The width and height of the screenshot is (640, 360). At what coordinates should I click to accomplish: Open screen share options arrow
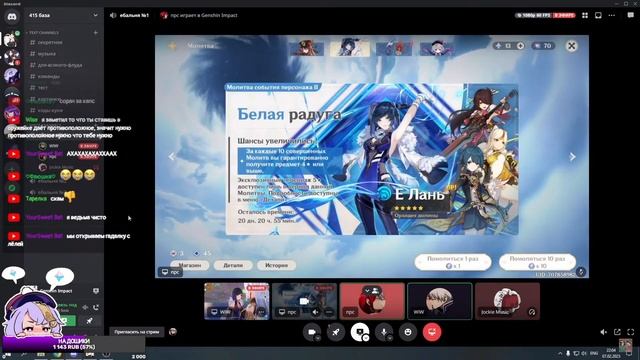point(366,338)
